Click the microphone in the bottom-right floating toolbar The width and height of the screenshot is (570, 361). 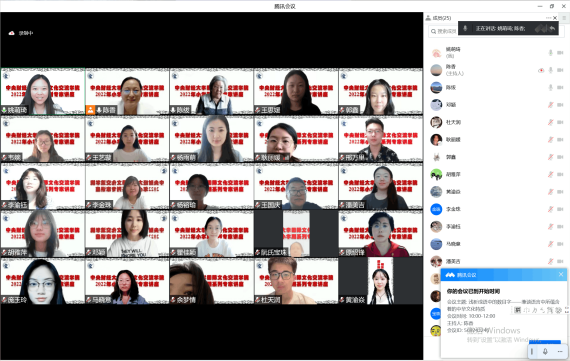[x=545, y=351]
